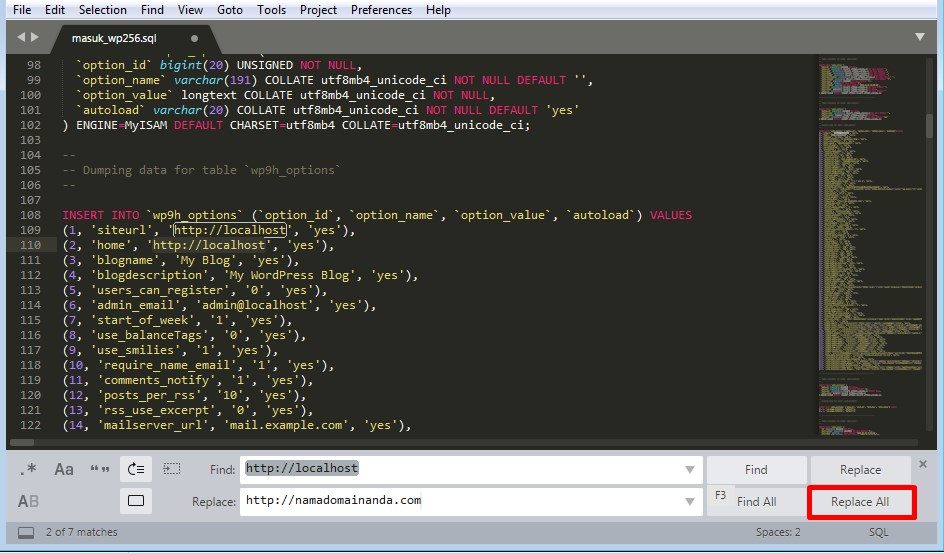944x553 pixels.
Task: Open the Project menu
Action: [318, 10]
